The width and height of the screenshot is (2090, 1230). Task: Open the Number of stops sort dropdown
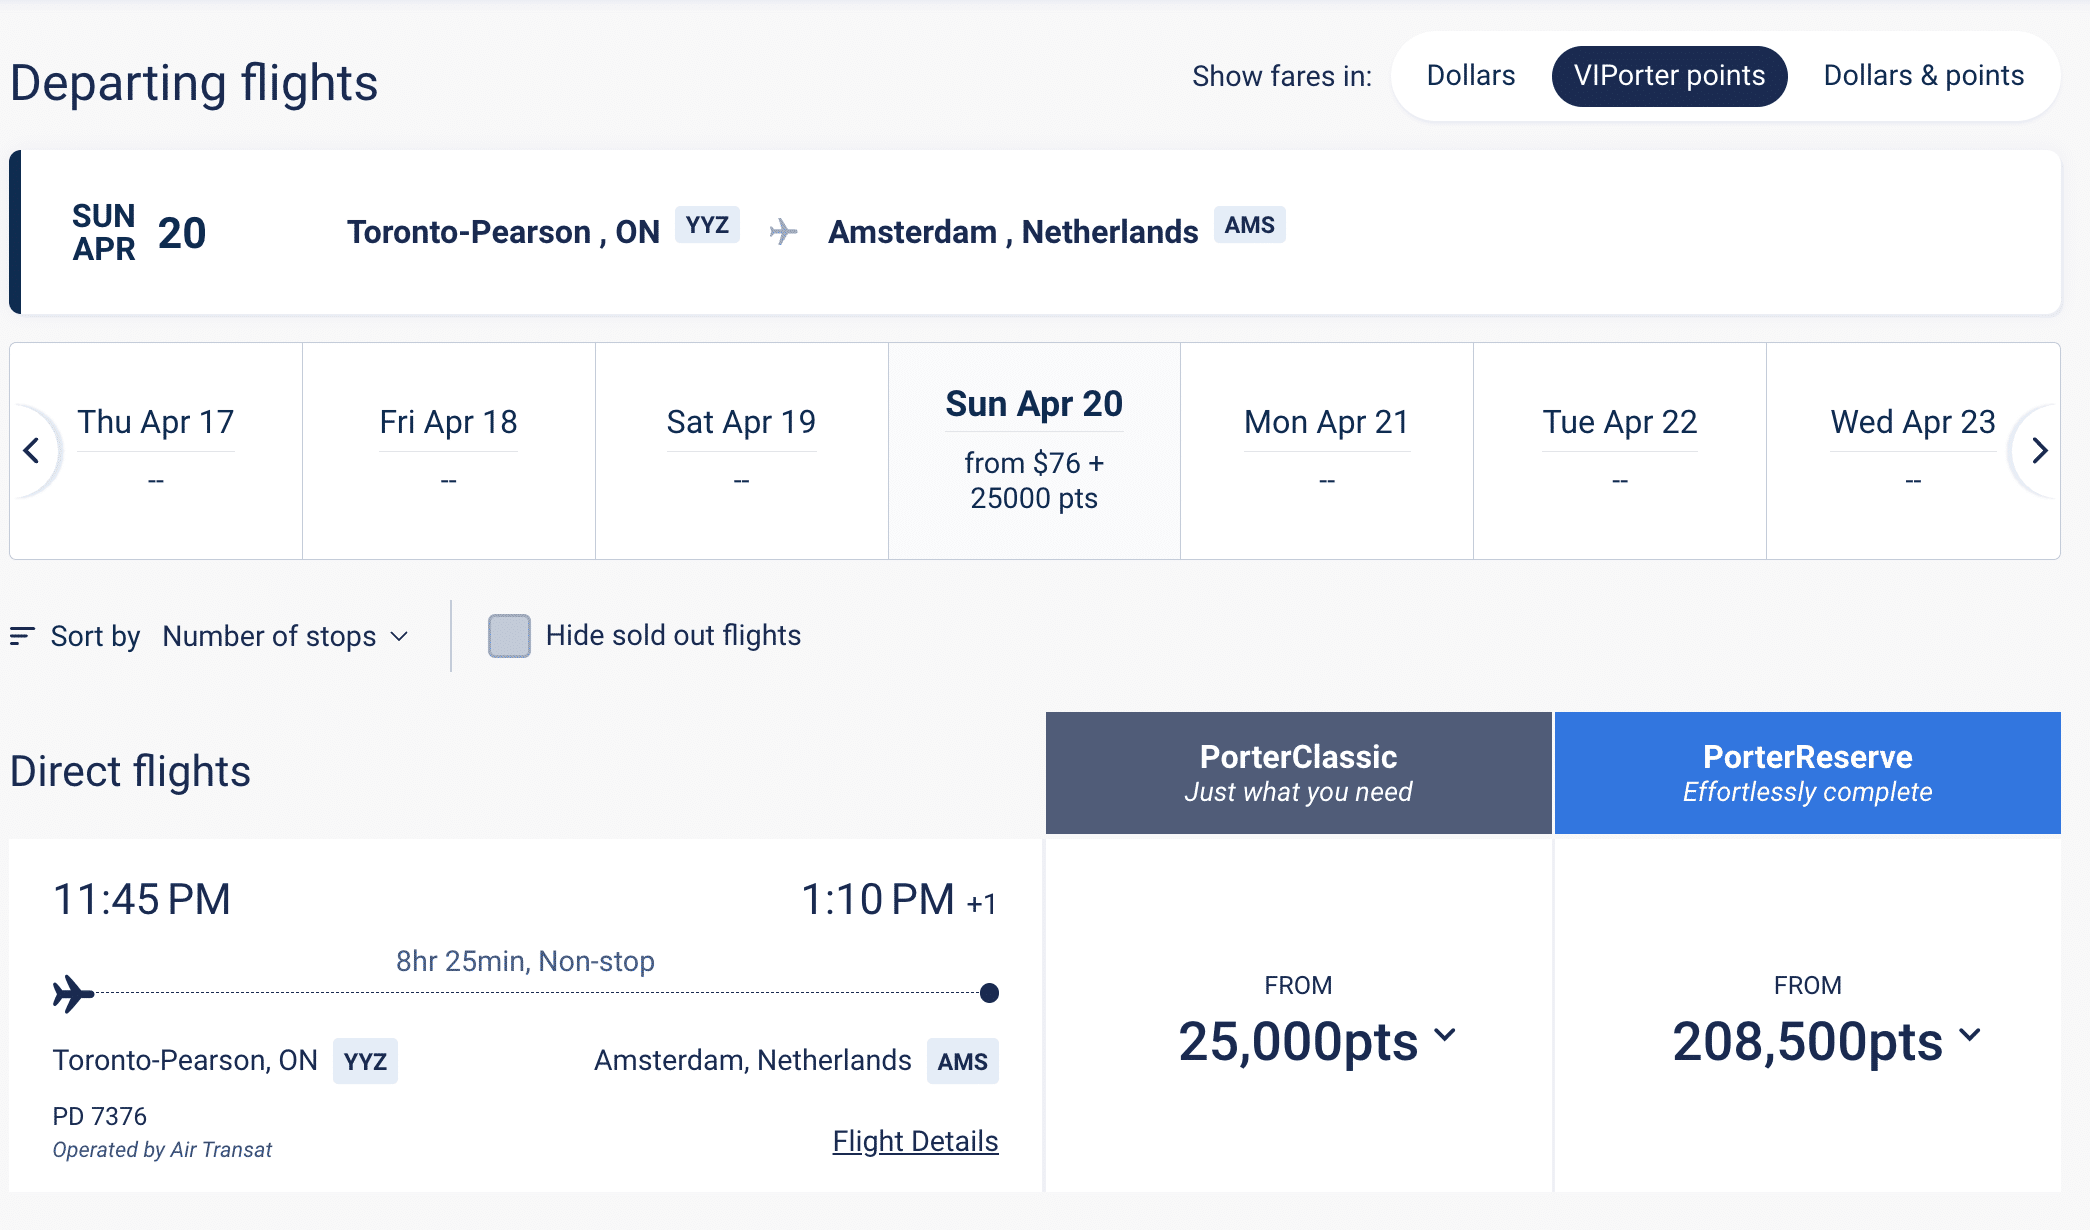click(285, 636)
